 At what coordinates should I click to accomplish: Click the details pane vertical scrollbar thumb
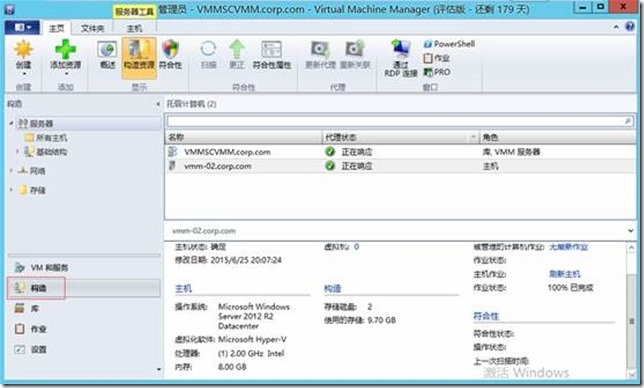[632, 321]
